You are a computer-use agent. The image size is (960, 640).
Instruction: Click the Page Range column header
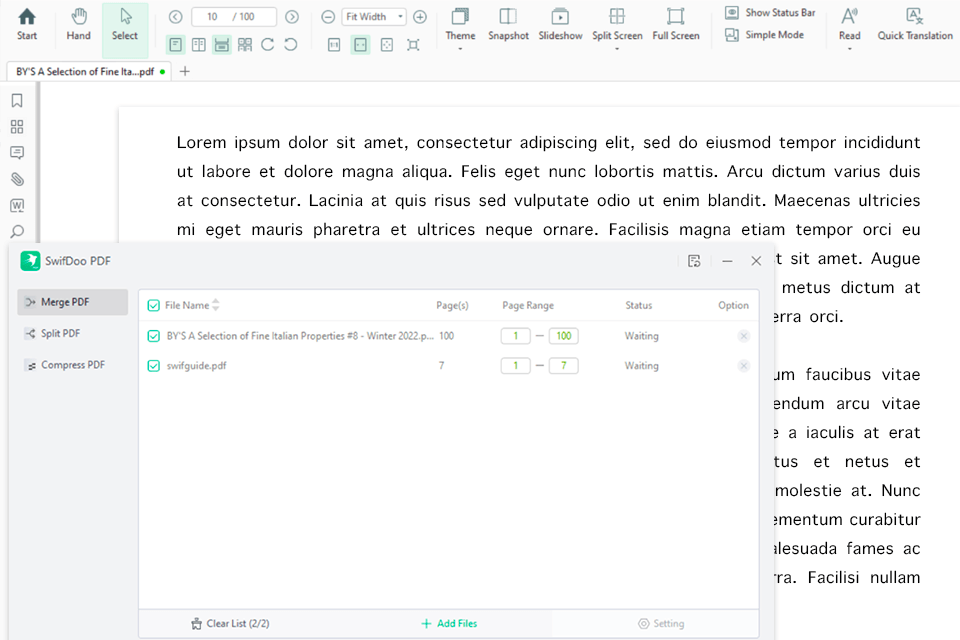[x=528, y=305]
